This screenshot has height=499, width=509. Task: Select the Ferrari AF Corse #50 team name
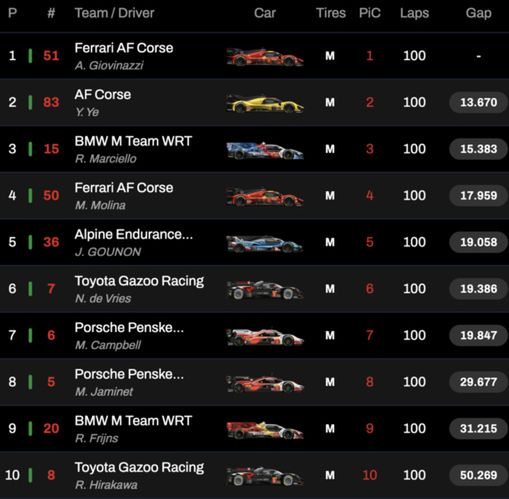point(124,188)
